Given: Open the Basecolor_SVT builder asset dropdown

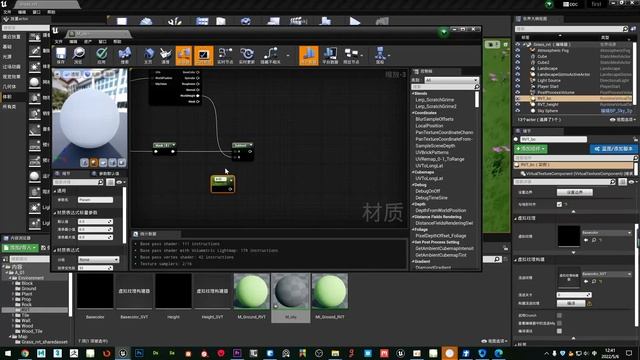Looking at the screenshot, I should [607, 274].
